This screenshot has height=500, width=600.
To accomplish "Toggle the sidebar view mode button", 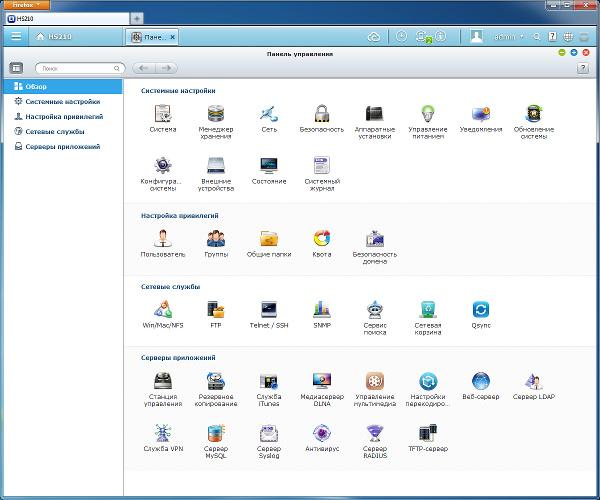I will tap(16, 68).
